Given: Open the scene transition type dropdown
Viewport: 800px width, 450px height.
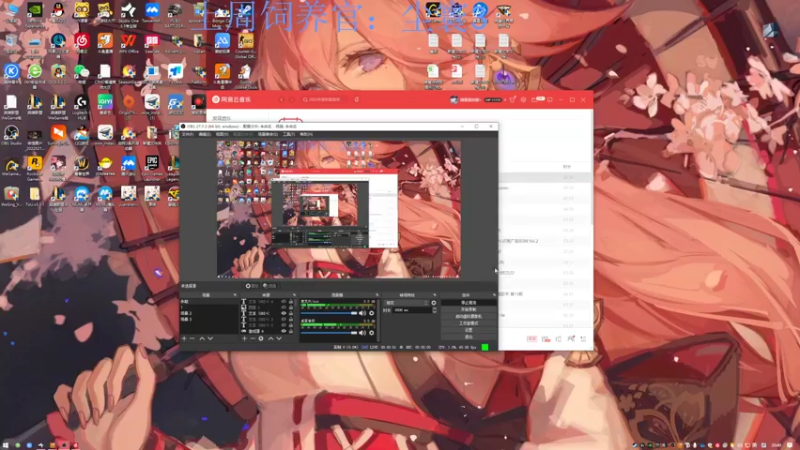Looking at the screenshot, I should pos(407,303).
